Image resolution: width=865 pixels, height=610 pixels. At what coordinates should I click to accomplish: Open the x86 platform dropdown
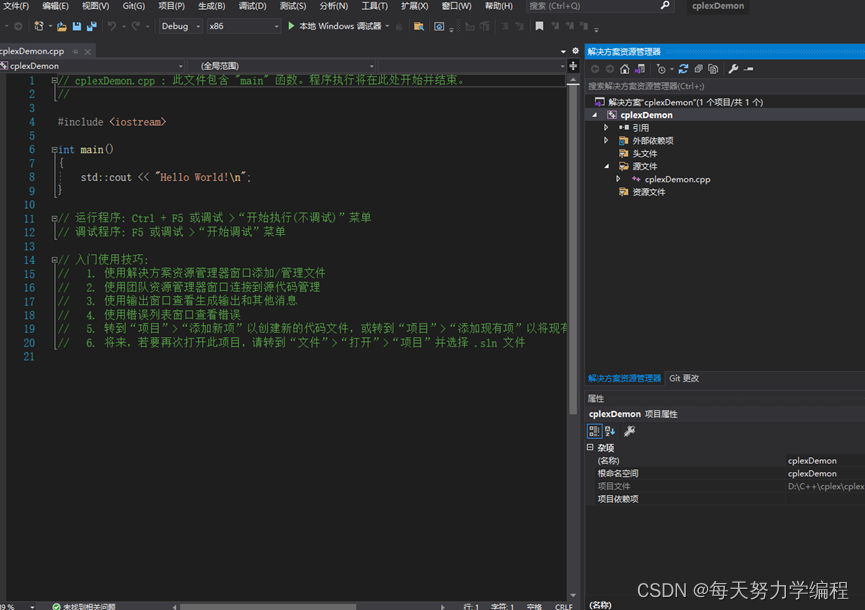click(245, 27)
